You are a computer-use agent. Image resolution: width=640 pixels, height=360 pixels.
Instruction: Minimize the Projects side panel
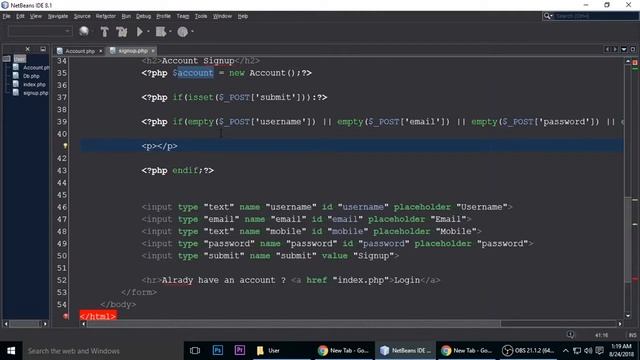(x=43, y=49)
